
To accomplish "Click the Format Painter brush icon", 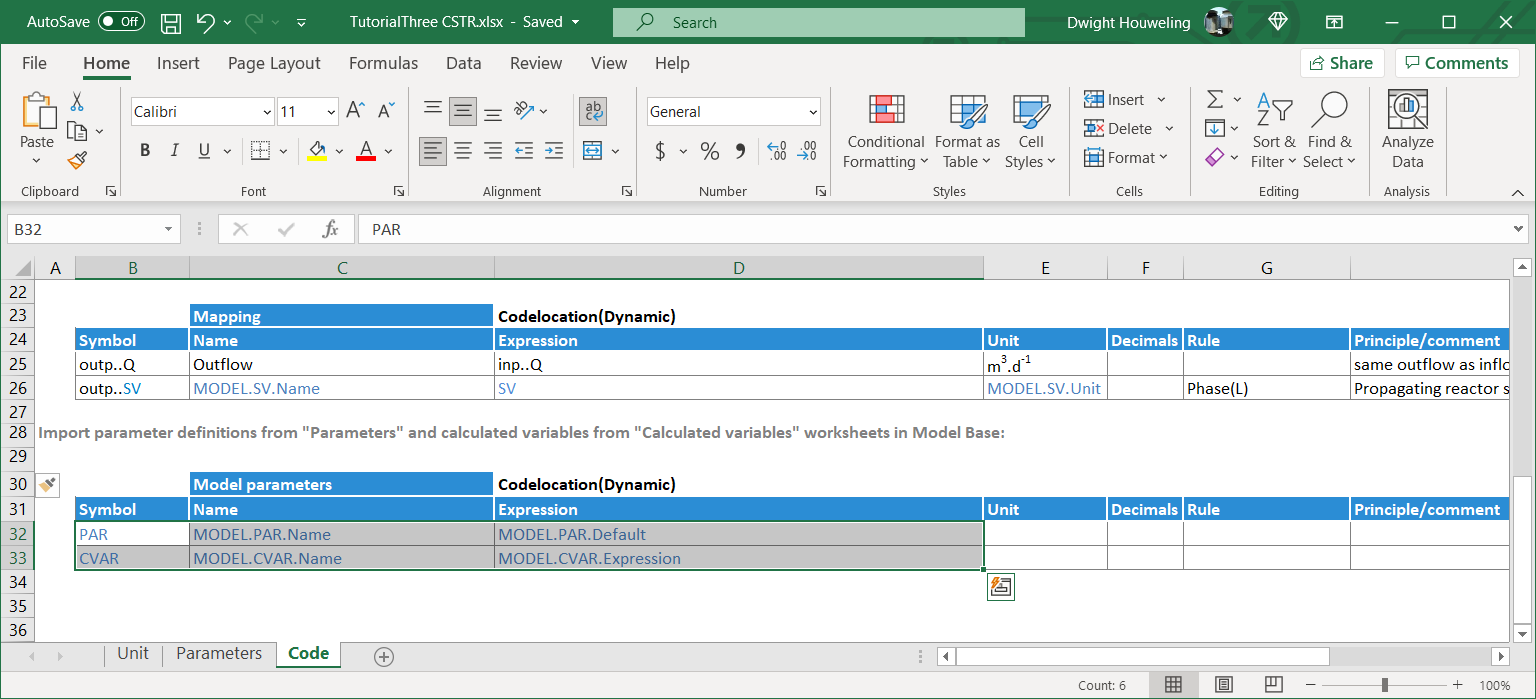I will [77, 160].
